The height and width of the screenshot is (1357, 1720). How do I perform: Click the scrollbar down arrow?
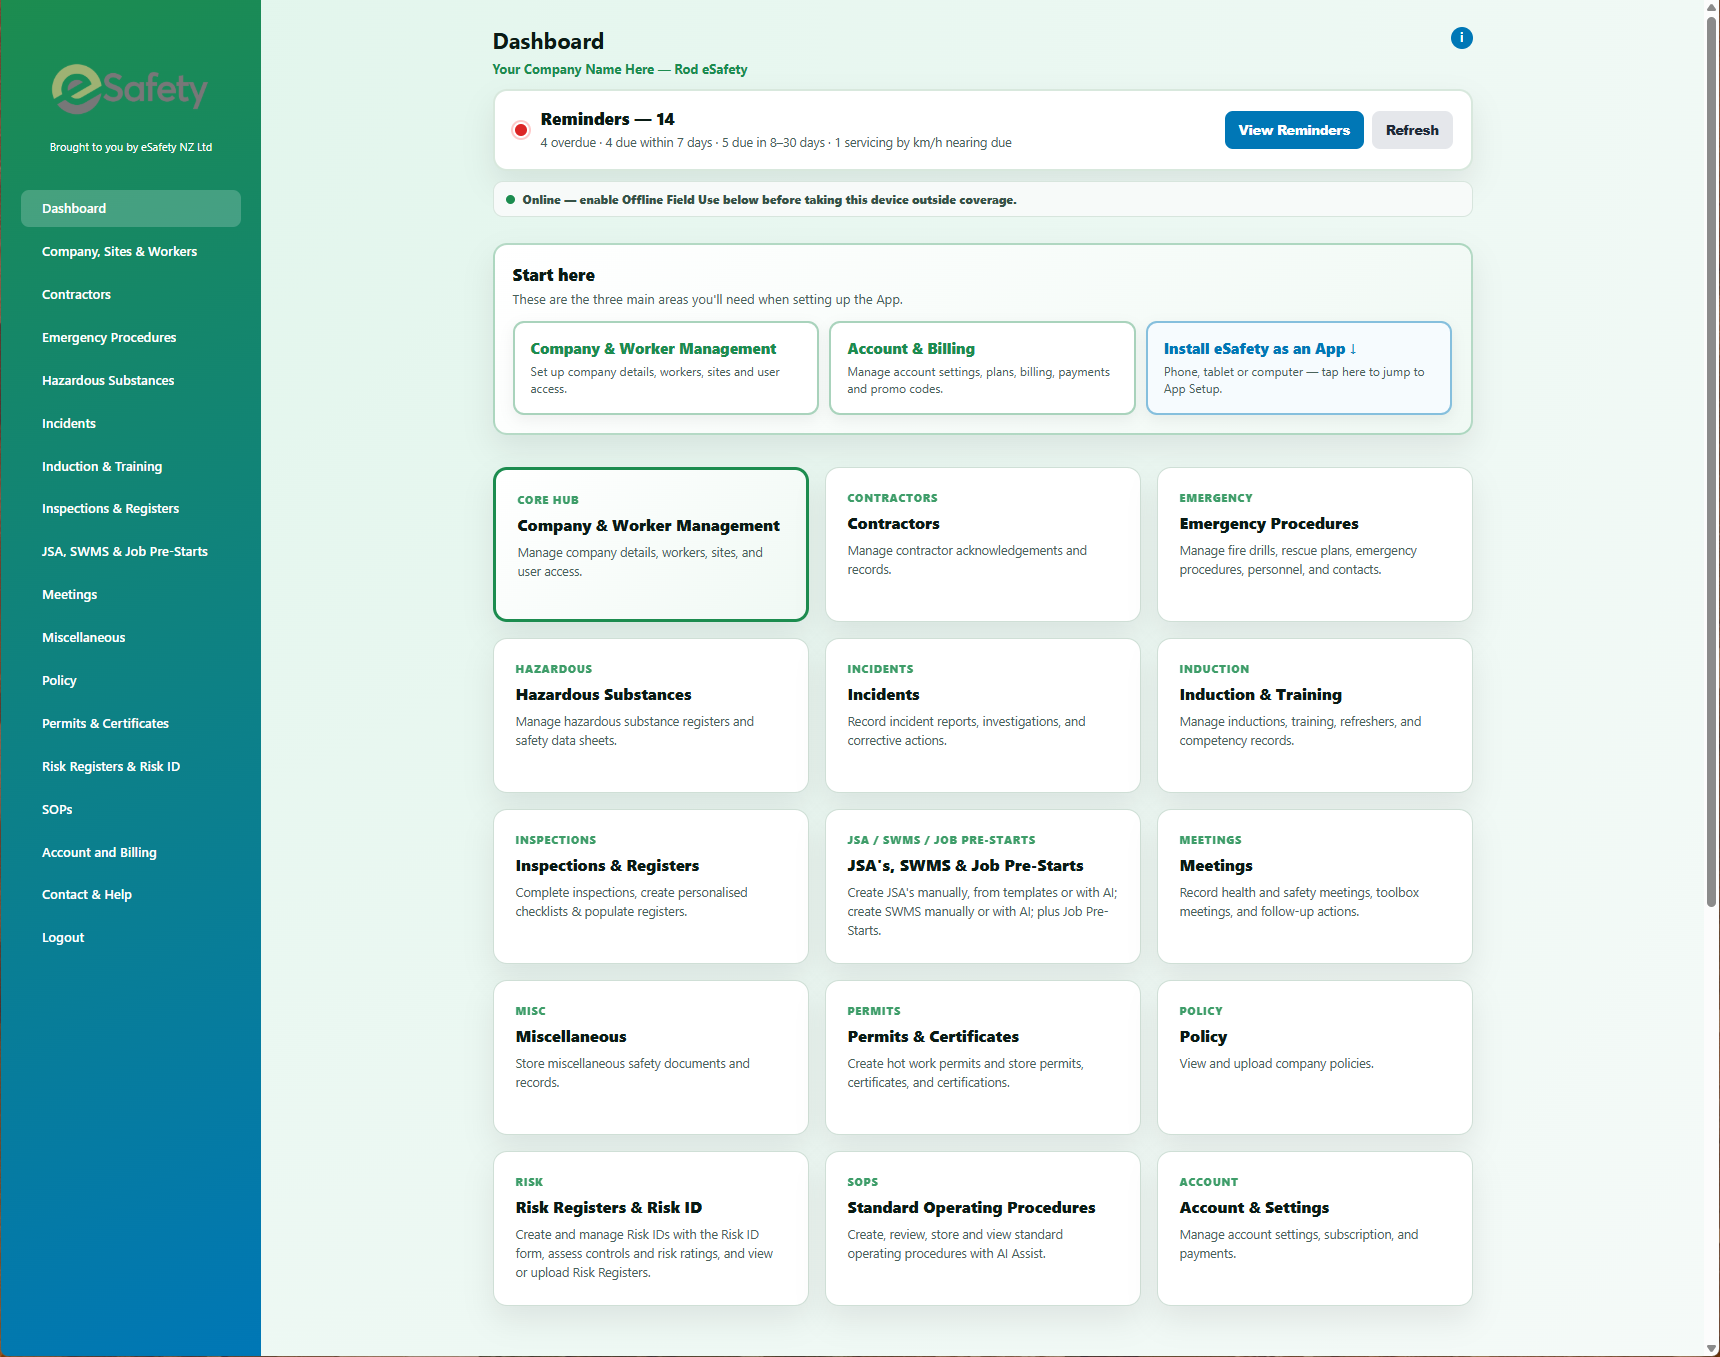point(1711,1349)
